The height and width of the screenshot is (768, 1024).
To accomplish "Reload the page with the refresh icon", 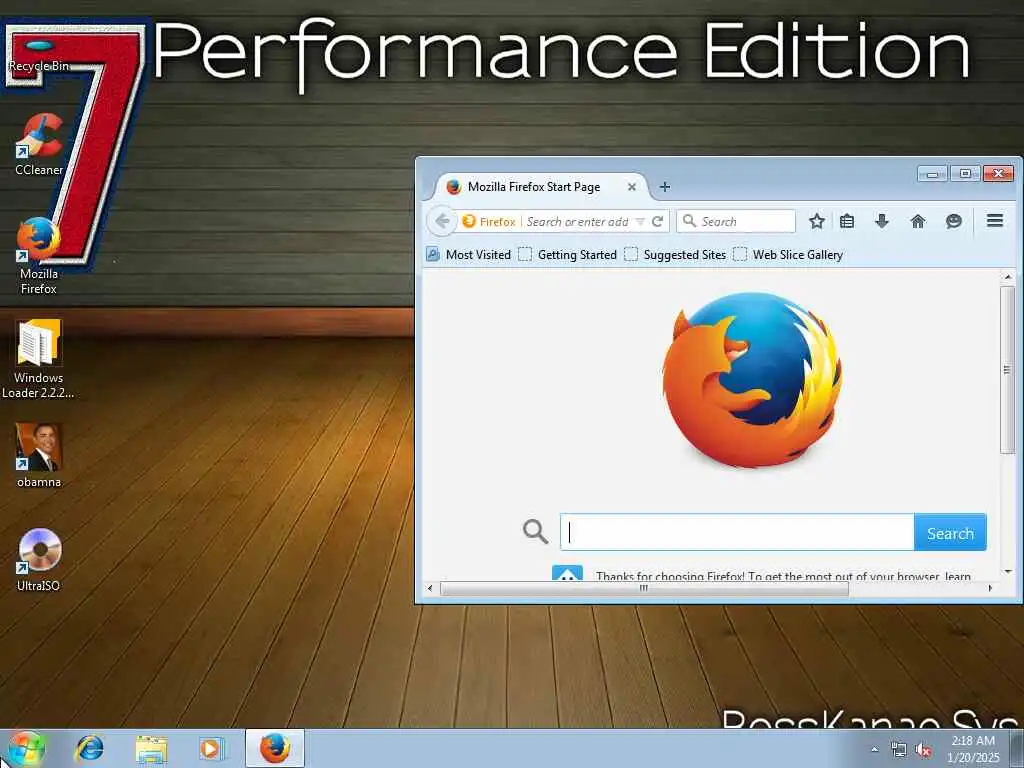I will pyautogui.click(x=658, y=221).
